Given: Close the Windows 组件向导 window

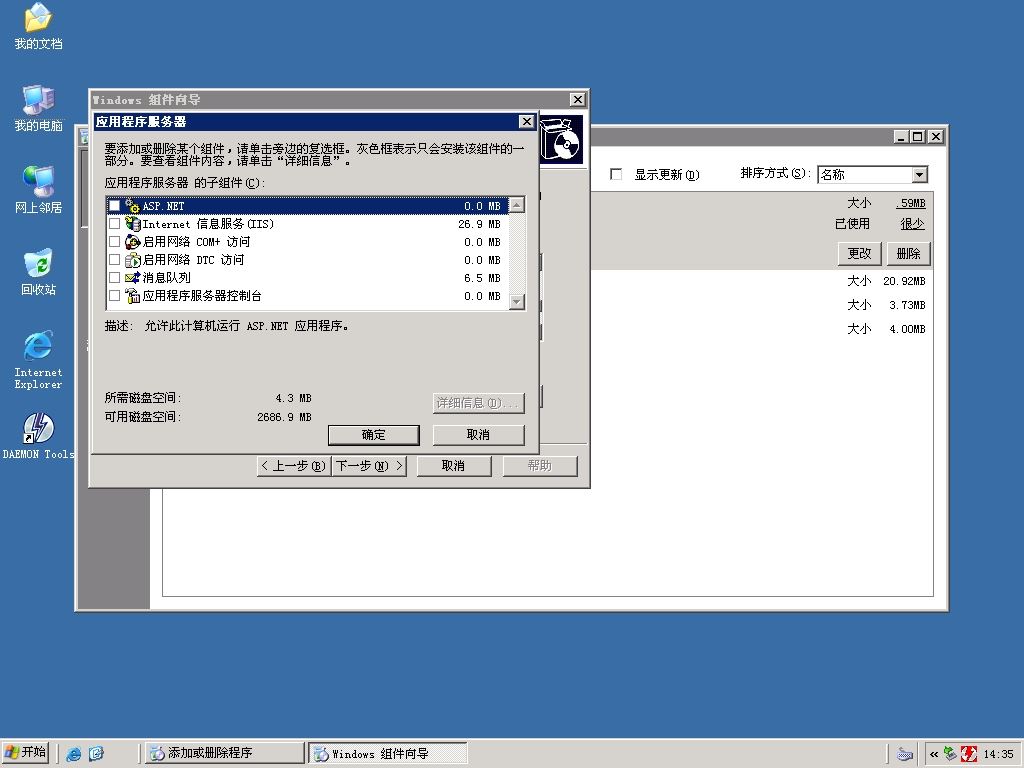Looking at the screenshot, I should point(577,99).
